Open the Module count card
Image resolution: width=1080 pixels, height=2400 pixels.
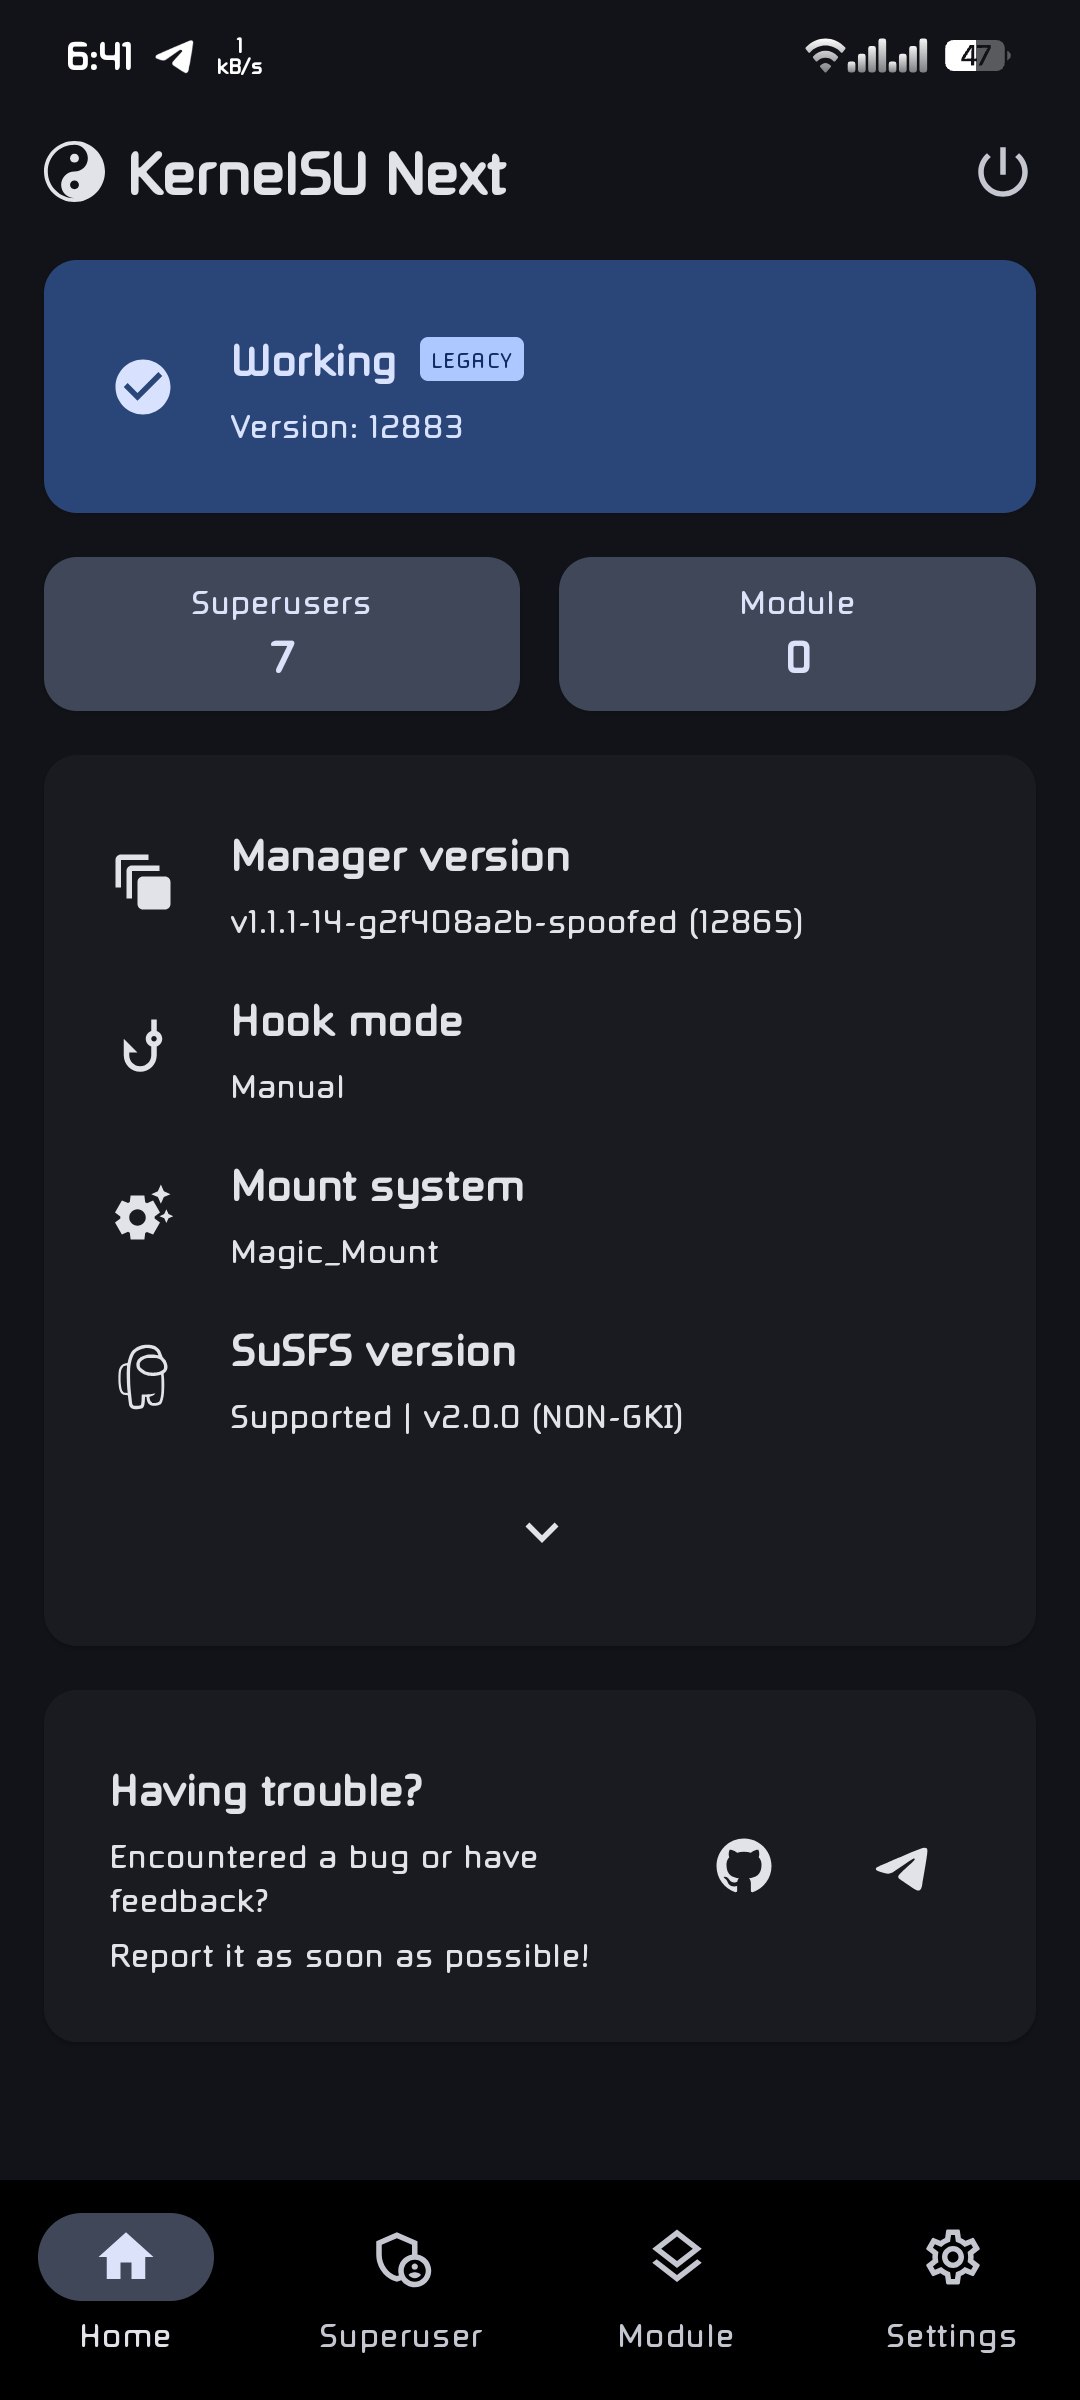pyautogui.click(x=797, y=634)
